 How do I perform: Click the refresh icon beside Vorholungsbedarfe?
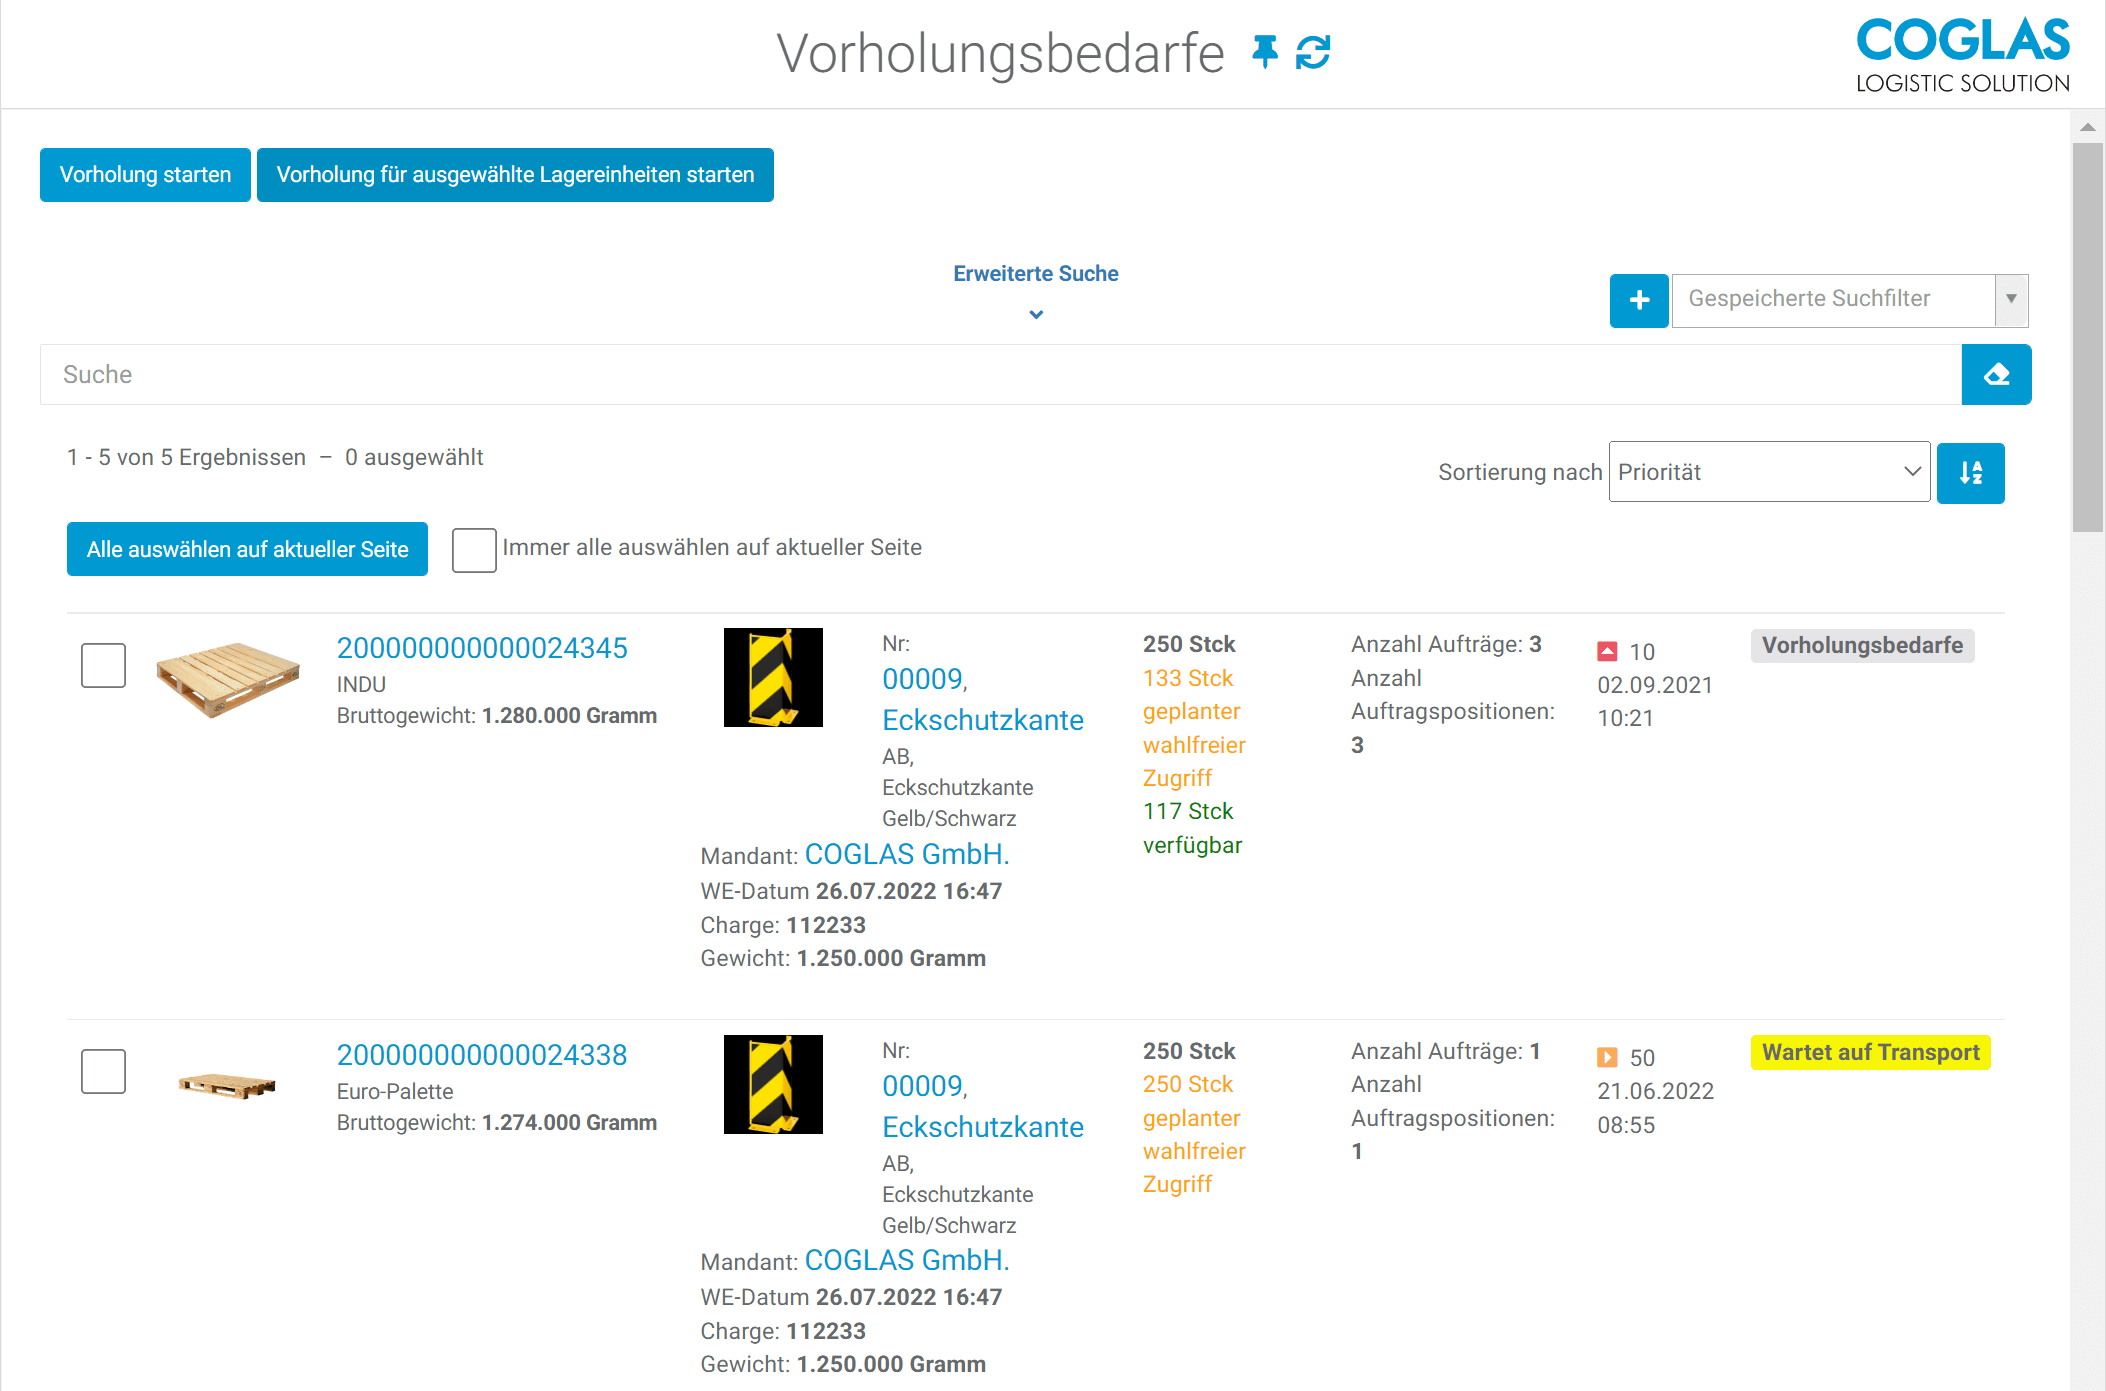(1313, 52)
